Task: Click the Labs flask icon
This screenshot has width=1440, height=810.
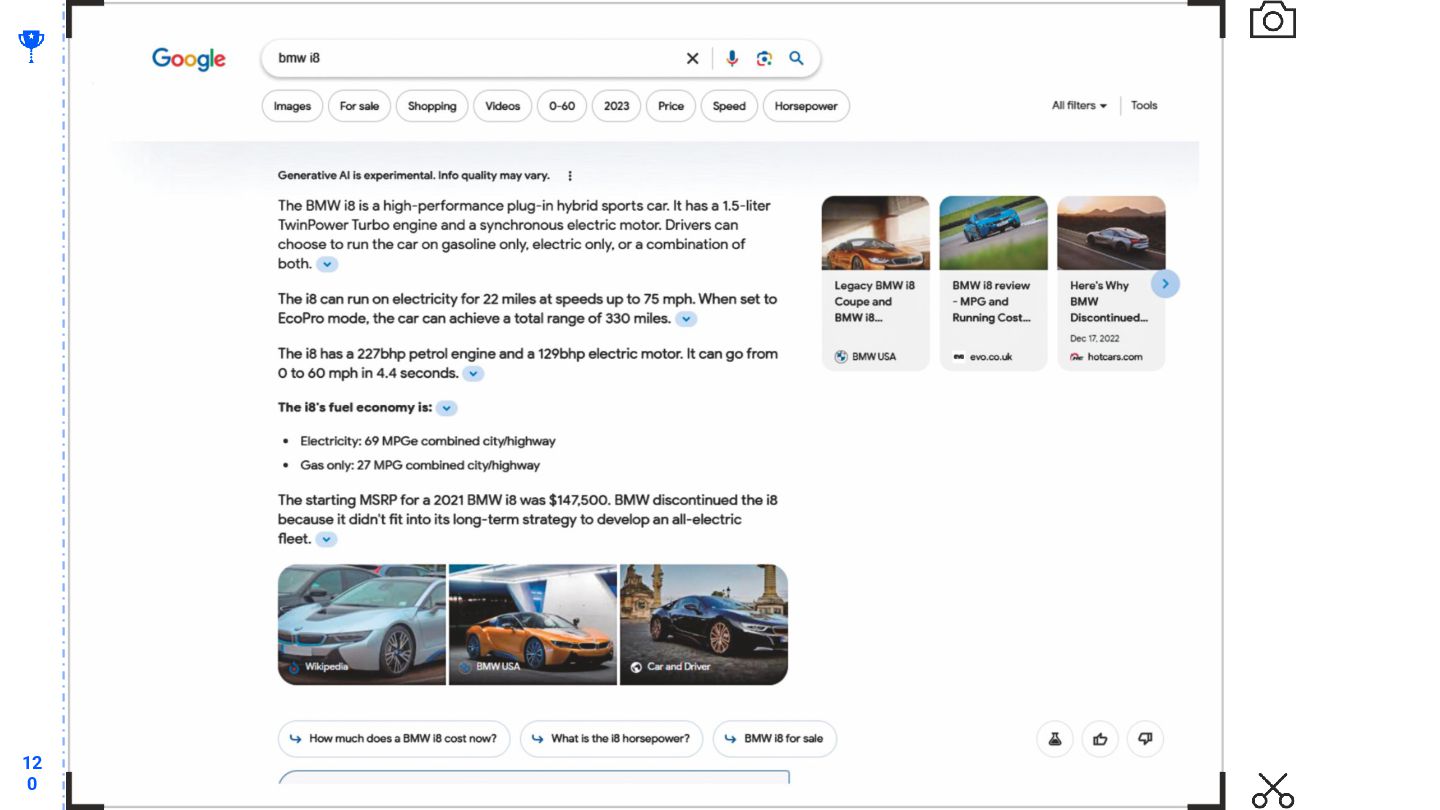Action: 1054,739
